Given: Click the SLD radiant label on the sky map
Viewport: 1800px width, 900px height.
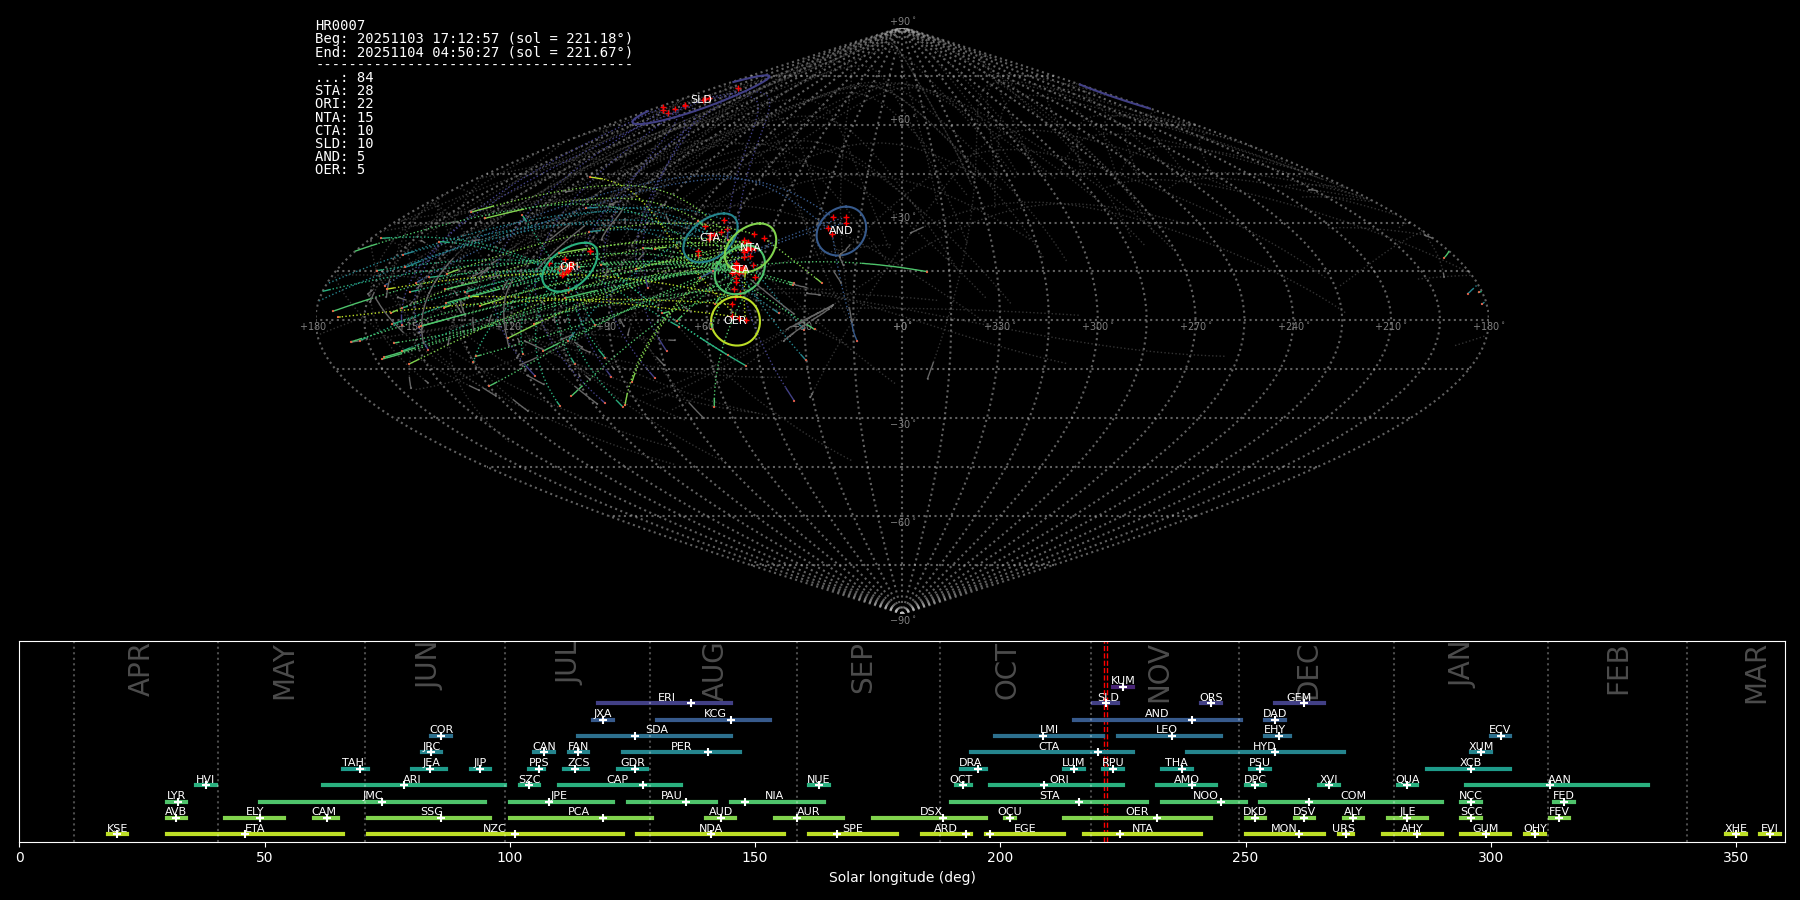Looking at the screenshot, I should [x=701, y=100].
